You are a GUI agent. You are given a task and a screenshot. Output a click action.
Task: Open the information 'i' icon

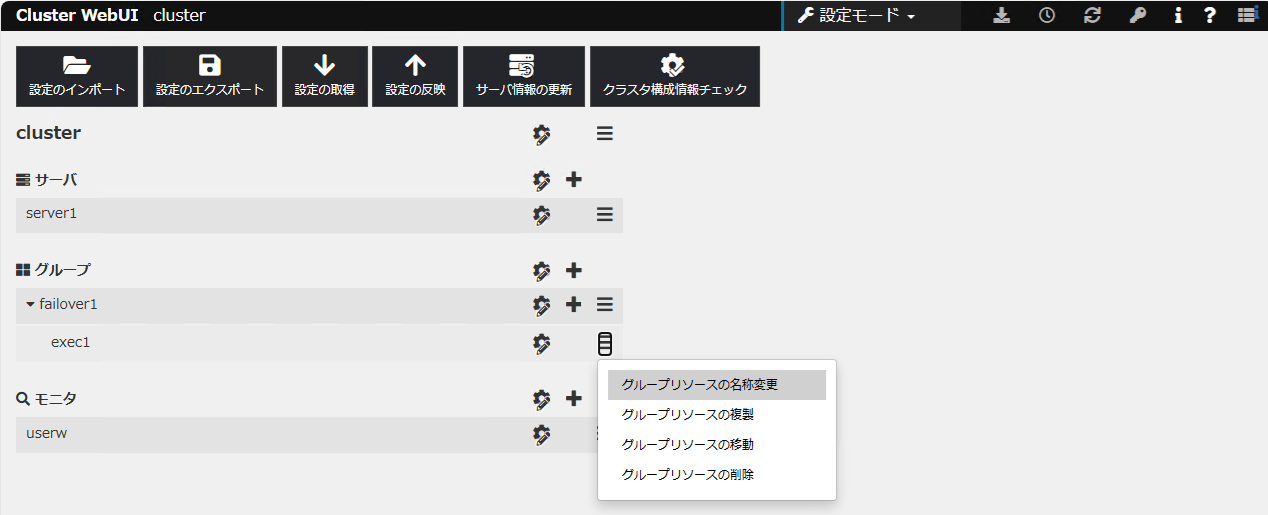pos(1178,16)
